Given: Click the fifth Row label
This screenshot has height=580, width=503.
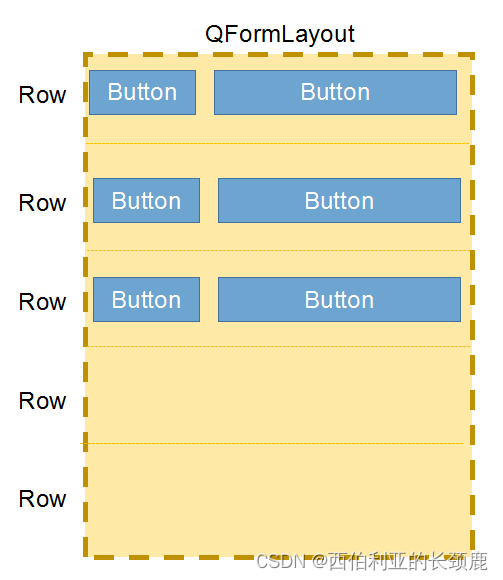Looking at the screenshot, I should [x=43, y=499].
